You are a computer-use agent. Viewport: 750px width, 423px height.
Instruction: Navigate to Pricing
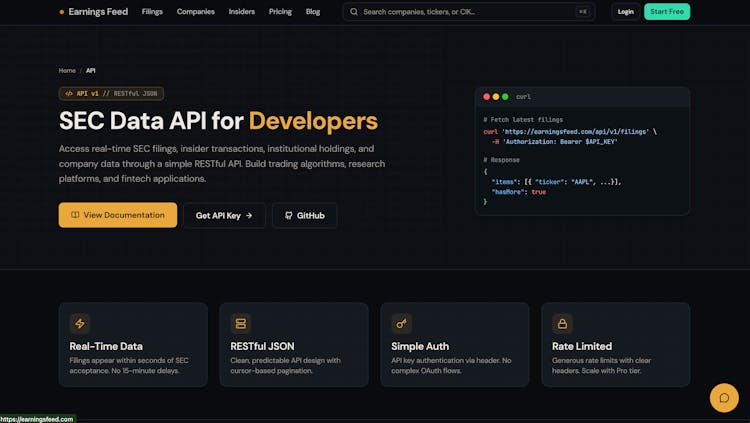tap(280, 12)
